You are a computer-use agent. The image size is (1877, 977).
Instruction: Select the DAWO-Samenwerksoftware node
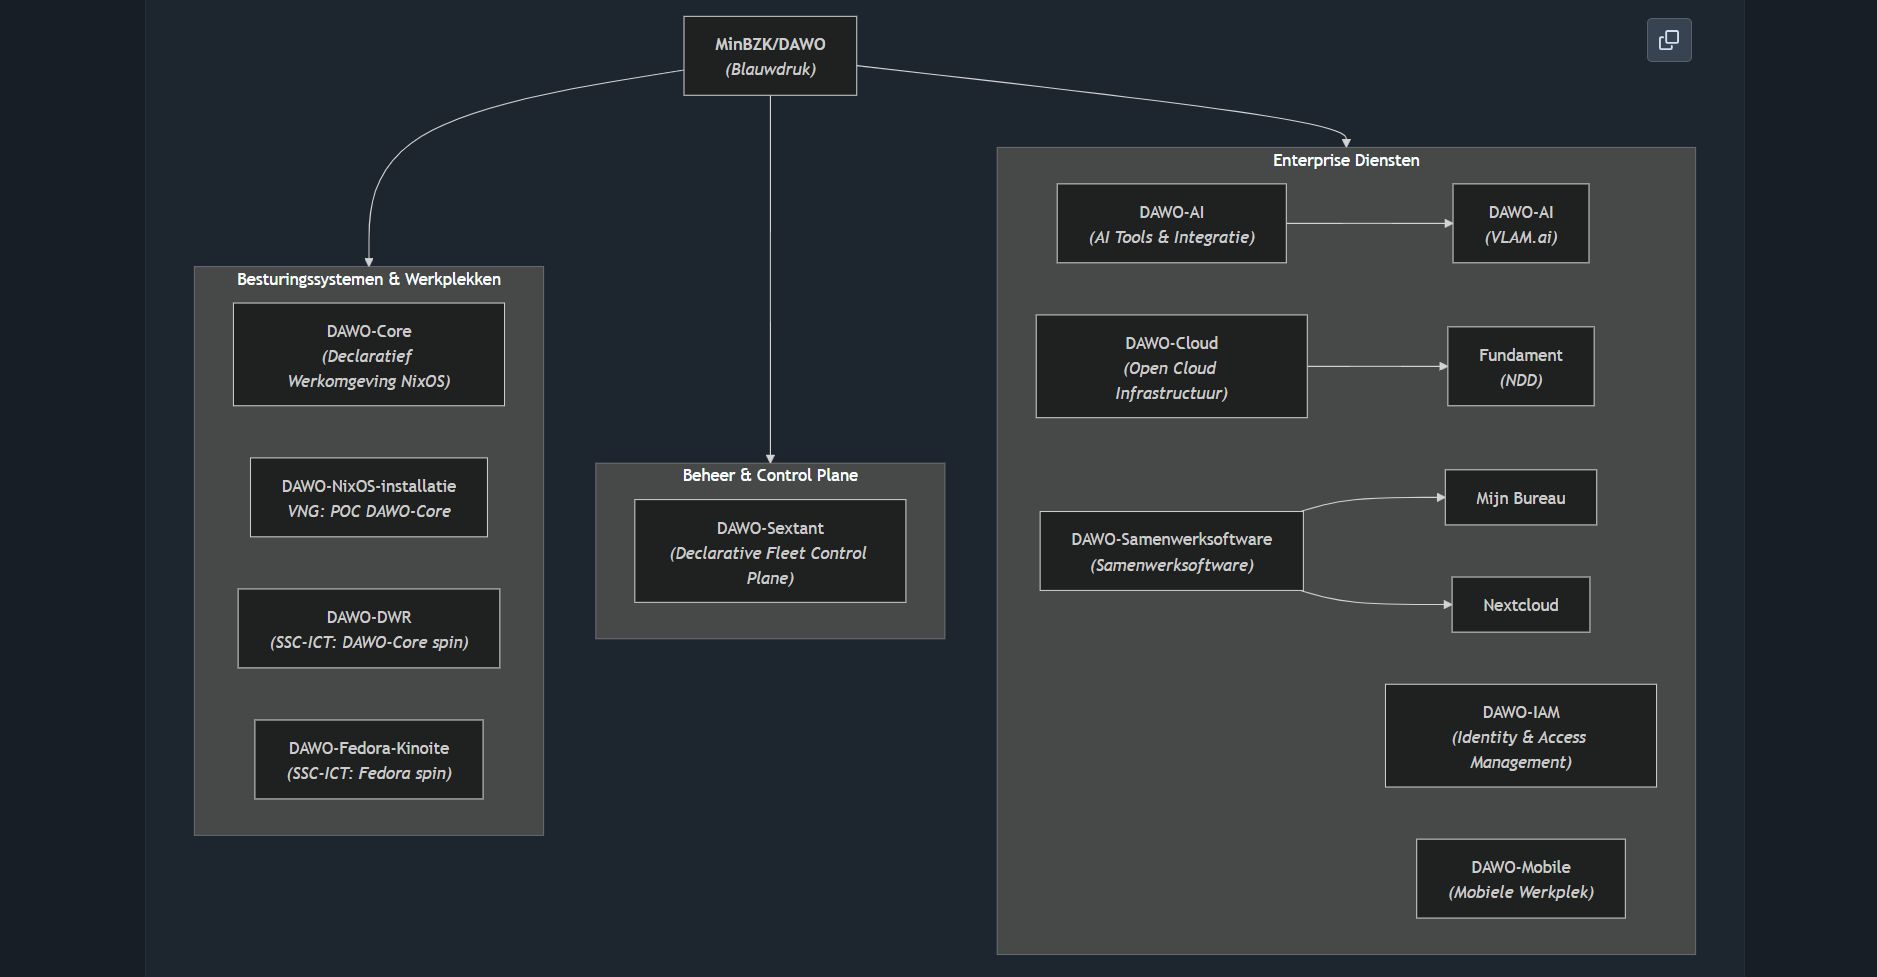coord(1171,551)
